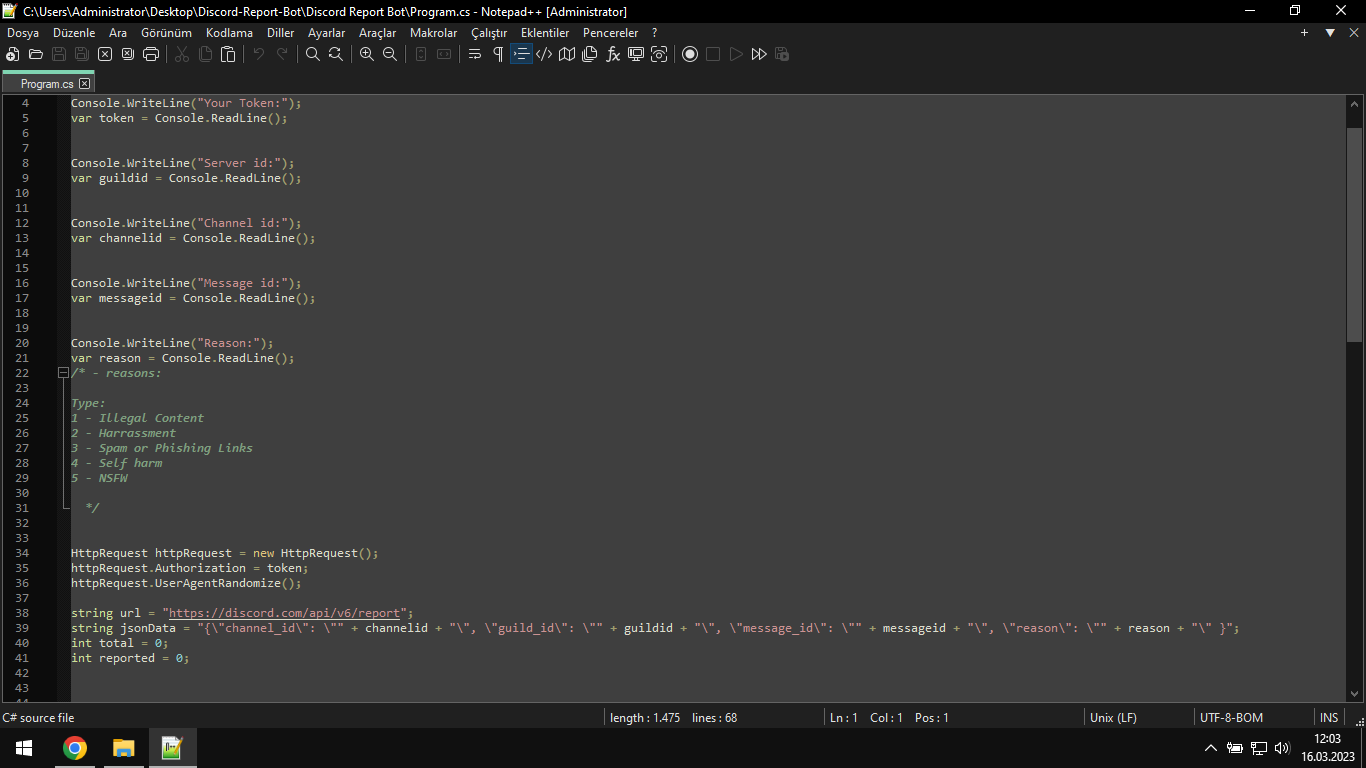Close current file toolbar icon
Screen dimensions: 1366x768
(x=105, y=54)
